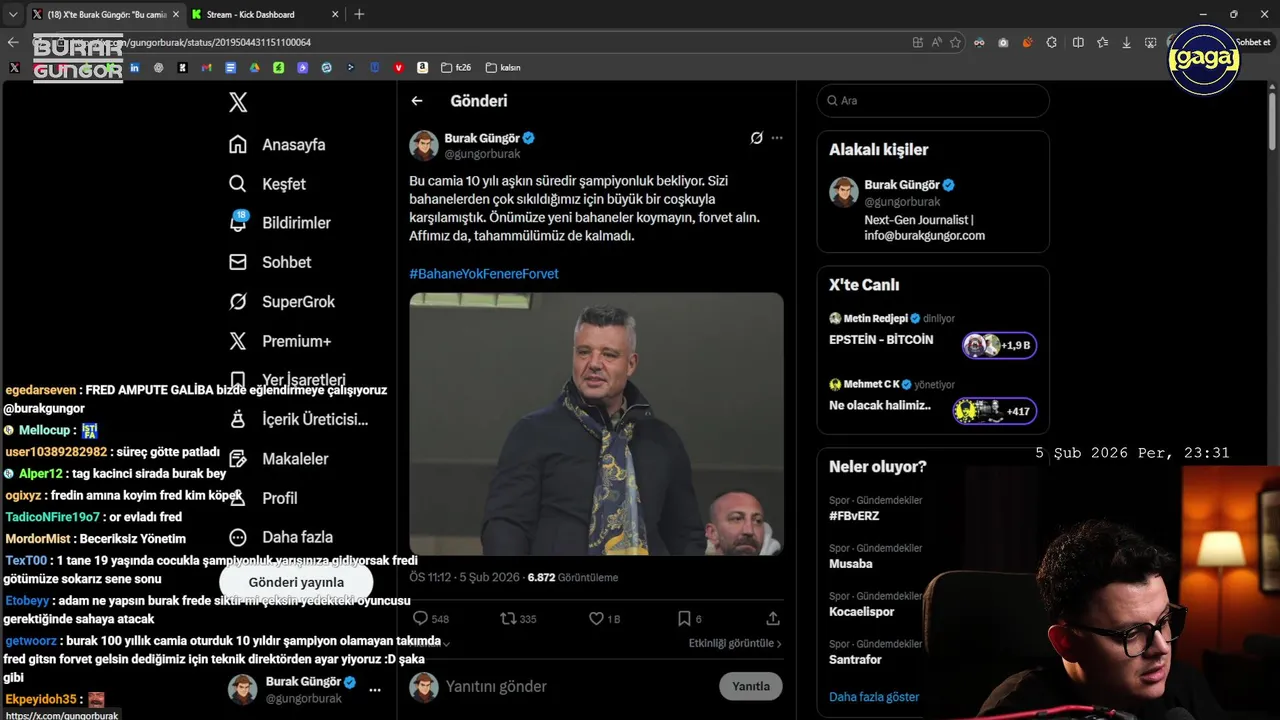Open the browser favorites list icon
Image resolution: width=1280 pixels, height=720 pixels.
(x=1102, y=42)
